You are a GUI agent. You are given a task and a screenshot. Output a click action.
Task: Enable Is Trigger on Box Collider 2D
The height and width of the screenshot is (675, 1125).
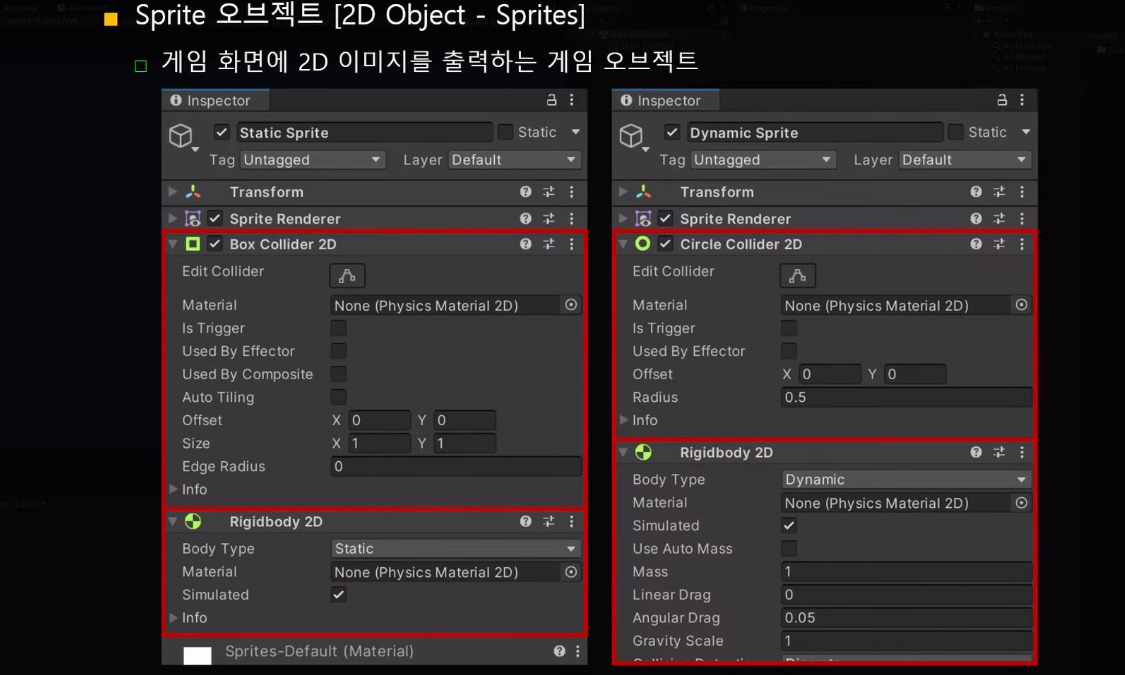click(339, 328)
